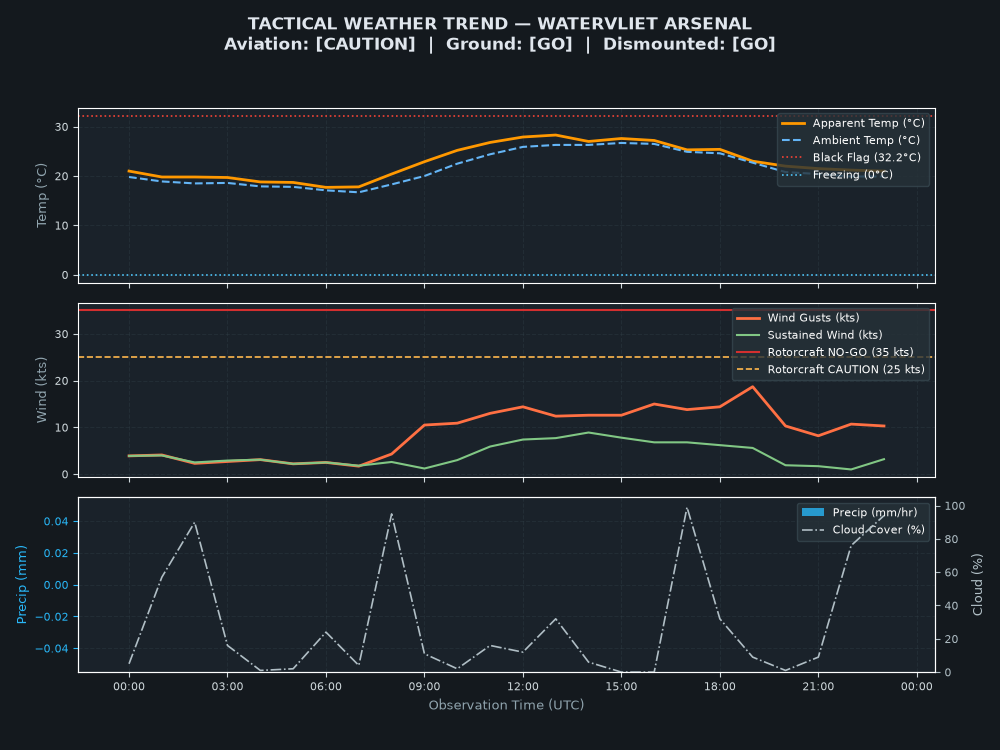Viewport: 1000px width, 750px height.
Task: Click the '03:00' time tick label
Action: tap(228, 686)
